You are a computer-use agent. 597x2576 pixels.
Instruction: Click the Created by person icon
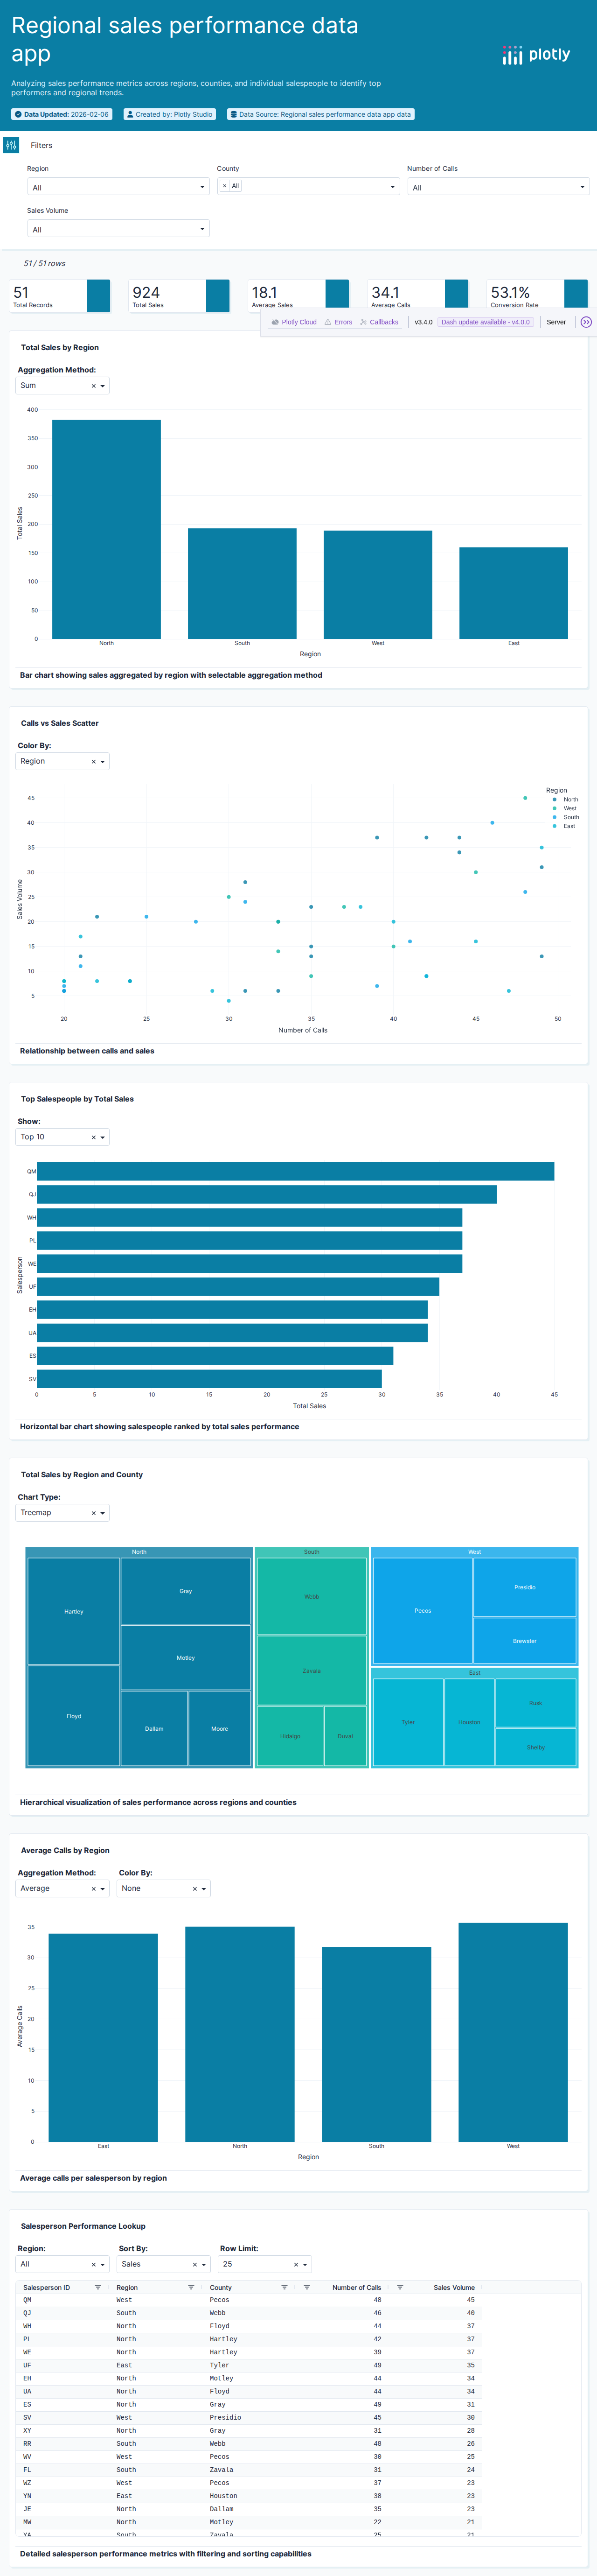coord(130,114)
